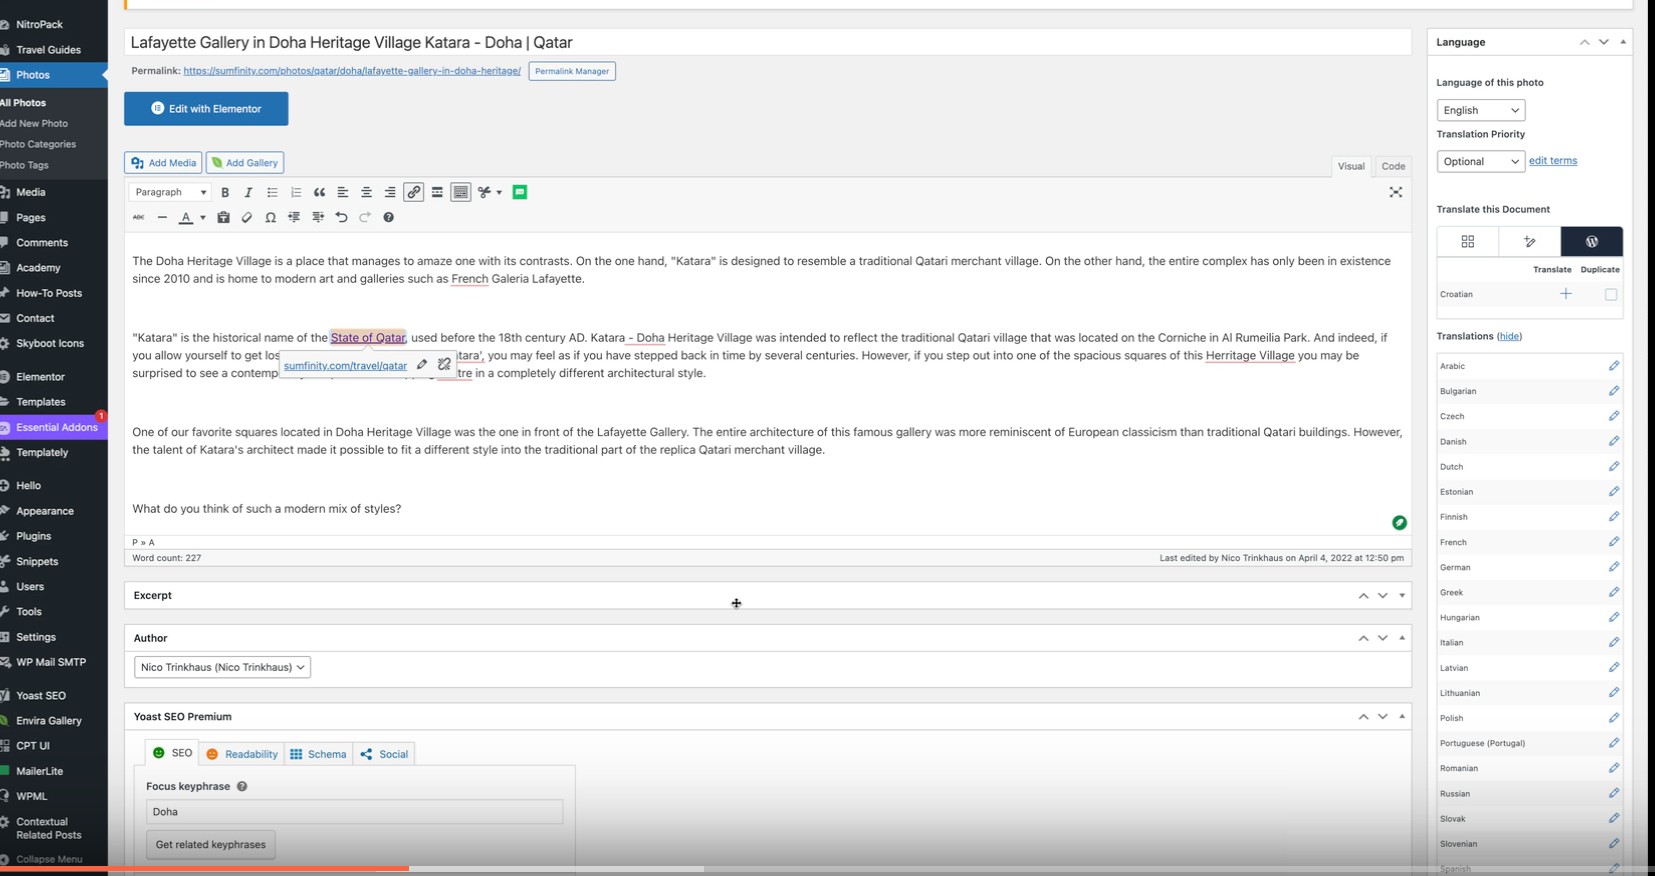This screenshot has height=876, width=1655.
Task: Open the English language dropdown
Action: tap(1480, 110)
